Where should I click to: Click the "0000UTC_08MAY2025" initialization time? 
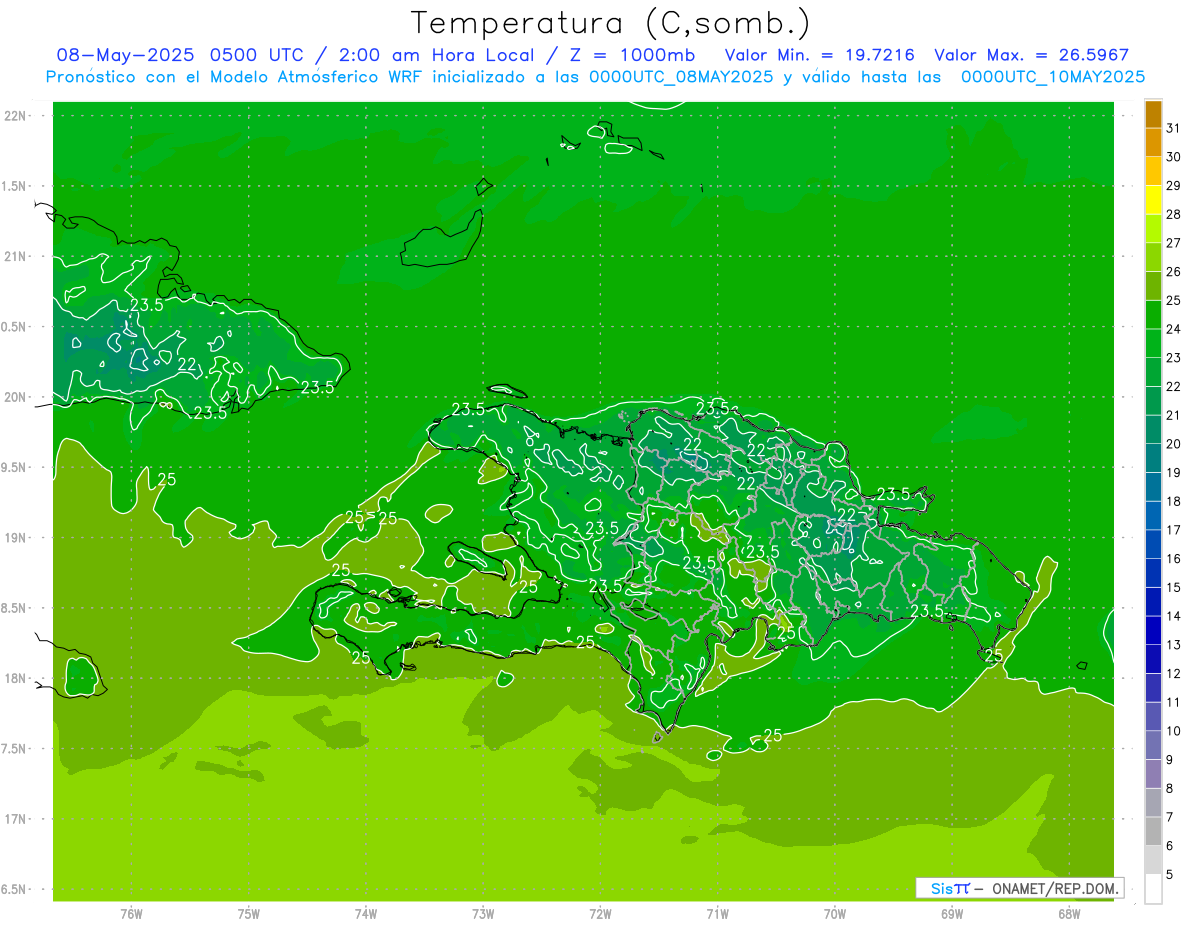pos(682,76)
